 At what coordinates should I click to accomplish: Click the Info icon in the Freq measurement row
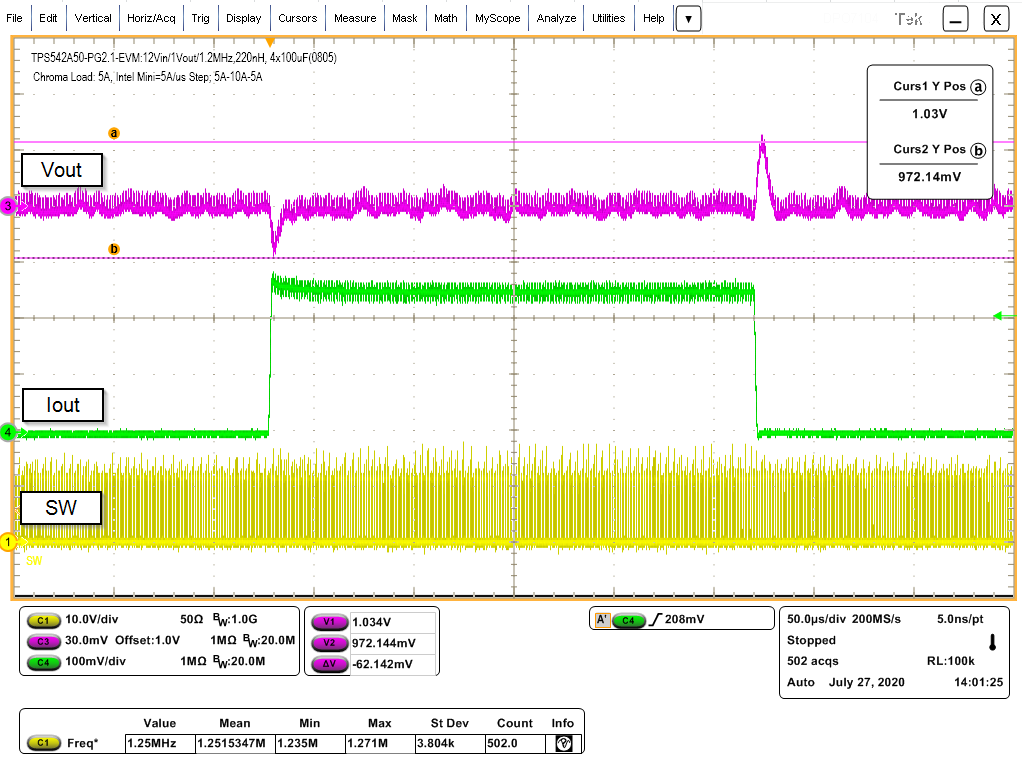click(x=562, y=743)
